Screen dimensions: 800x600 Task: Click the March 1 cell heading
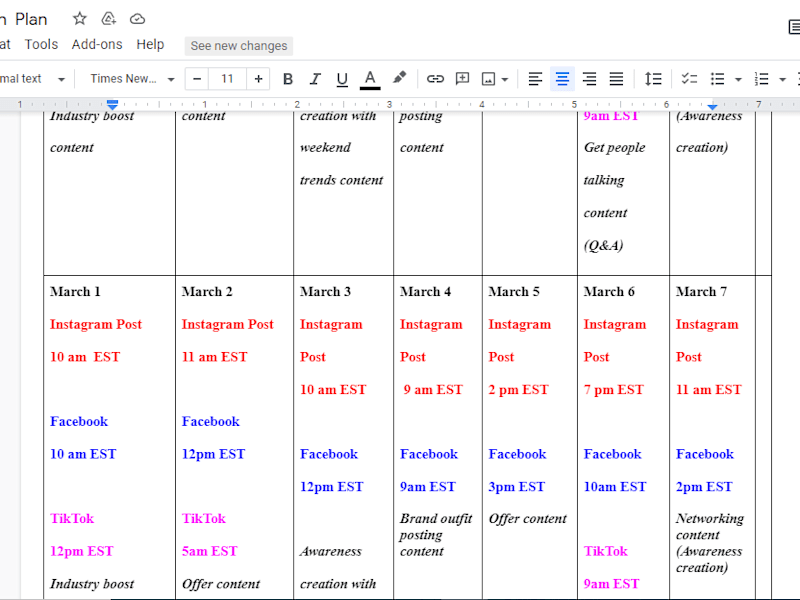pos(75,292)
